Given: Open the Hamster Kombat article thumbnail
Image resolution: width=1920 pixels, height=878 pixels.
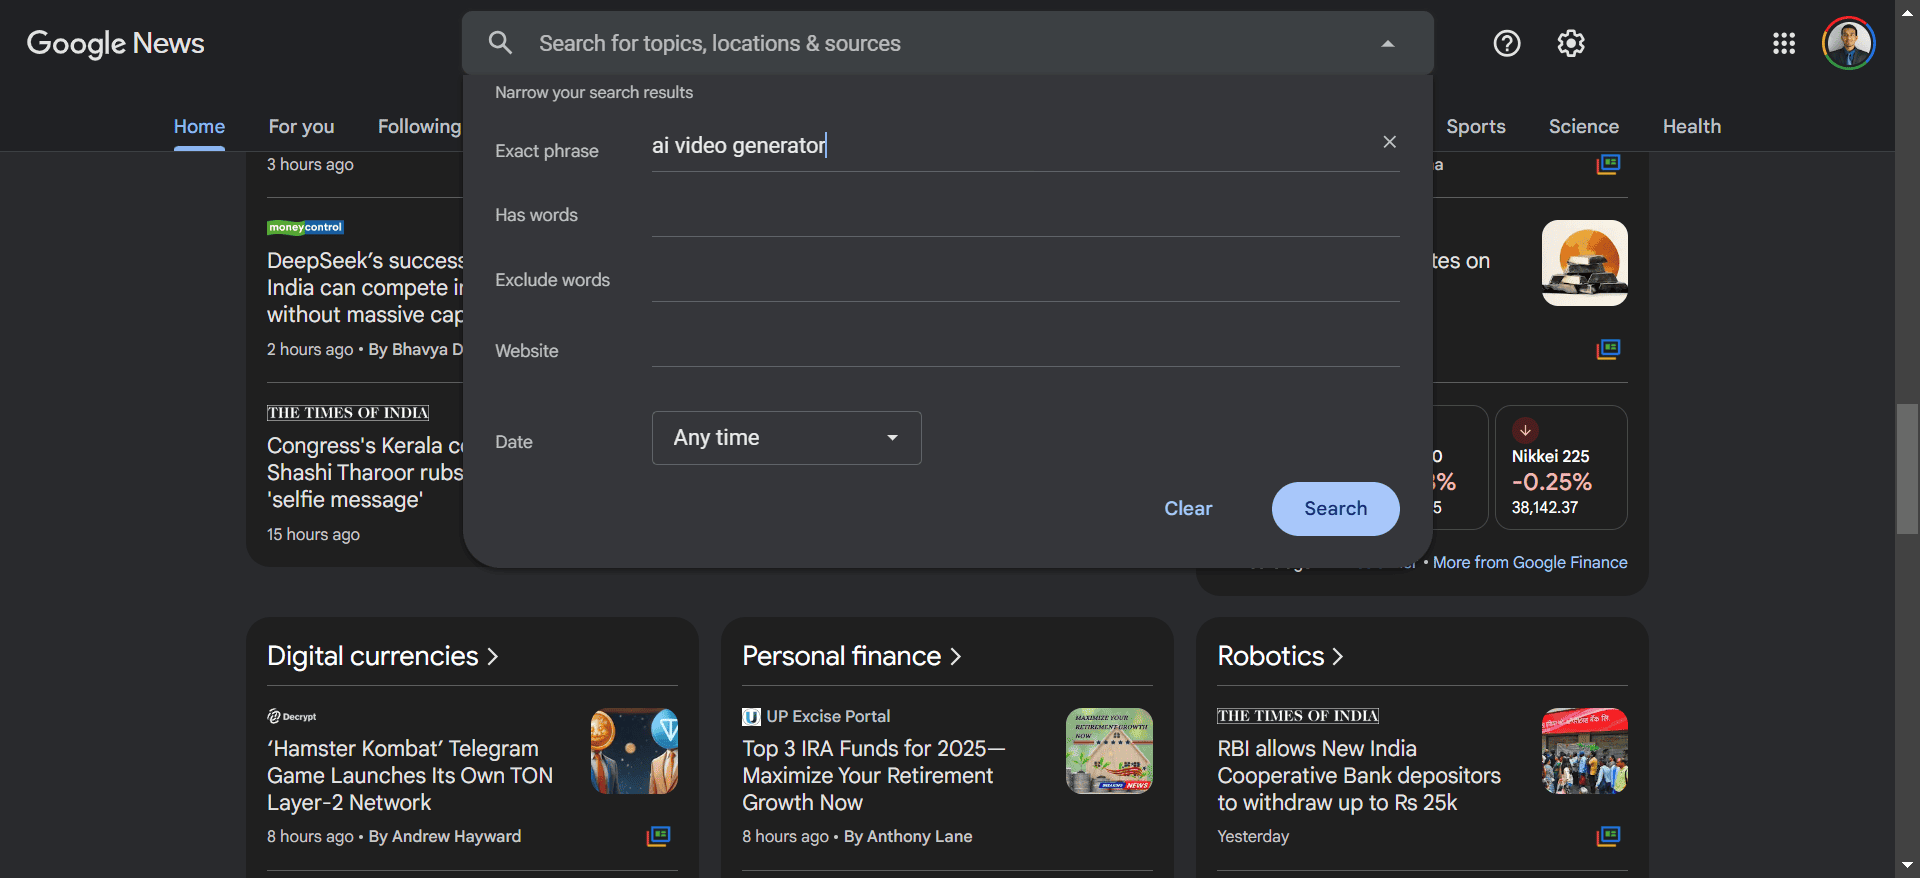Looking at the screenshot, I should [x=634, y=751].
